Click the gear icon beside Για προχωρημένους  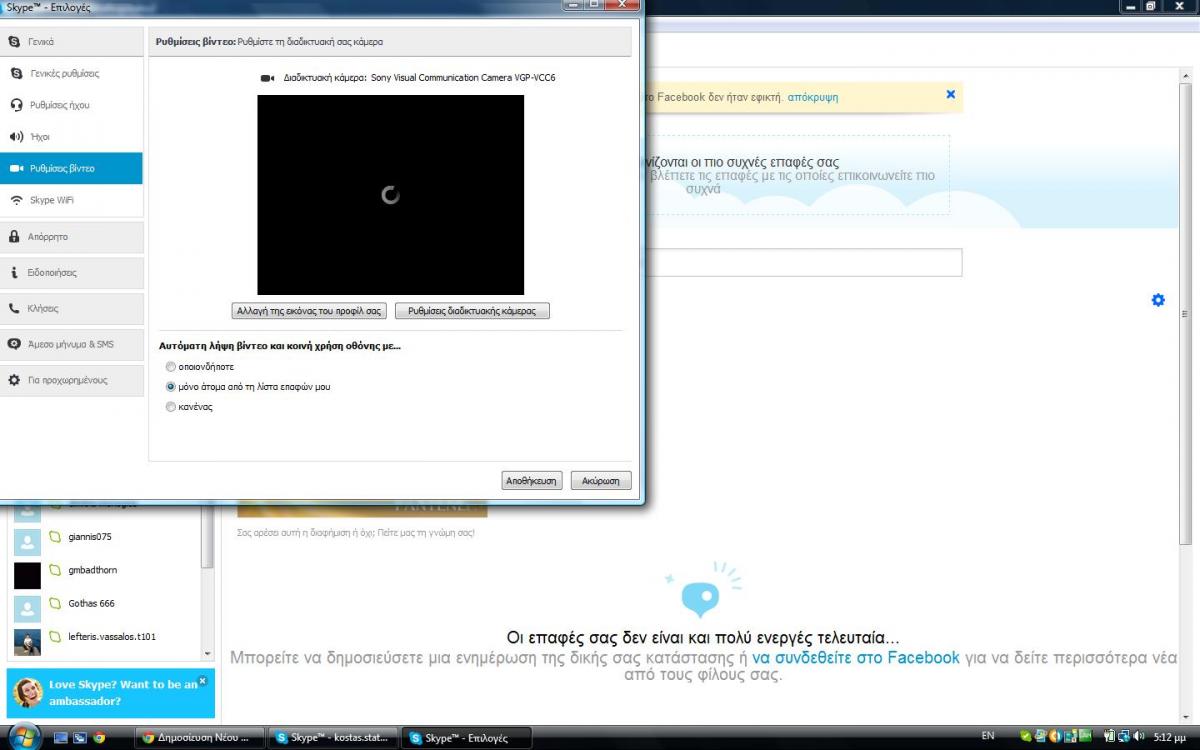coord(14,380)
